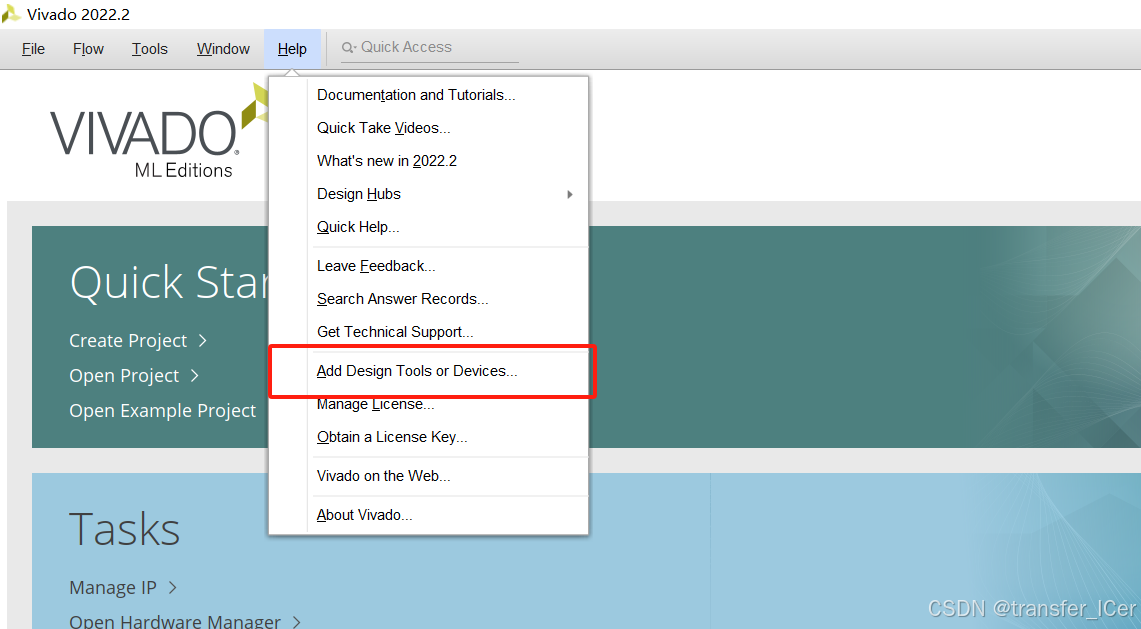
Task: Click the chevron beside Create Project
Action: tap(203, 340)
